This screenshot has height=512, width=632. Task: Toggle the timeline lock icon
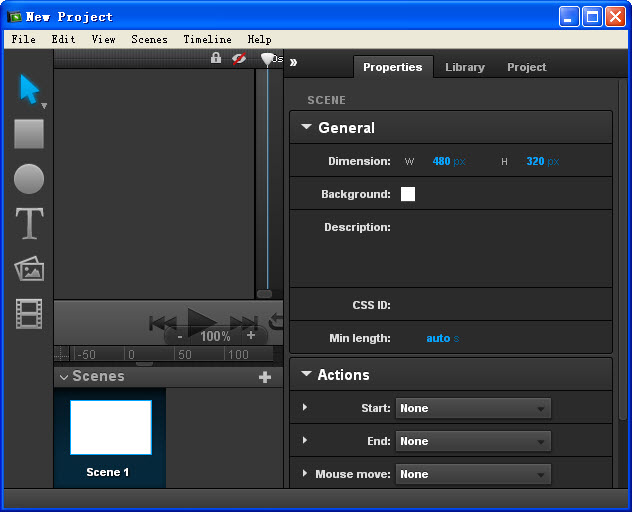point(216,59)
